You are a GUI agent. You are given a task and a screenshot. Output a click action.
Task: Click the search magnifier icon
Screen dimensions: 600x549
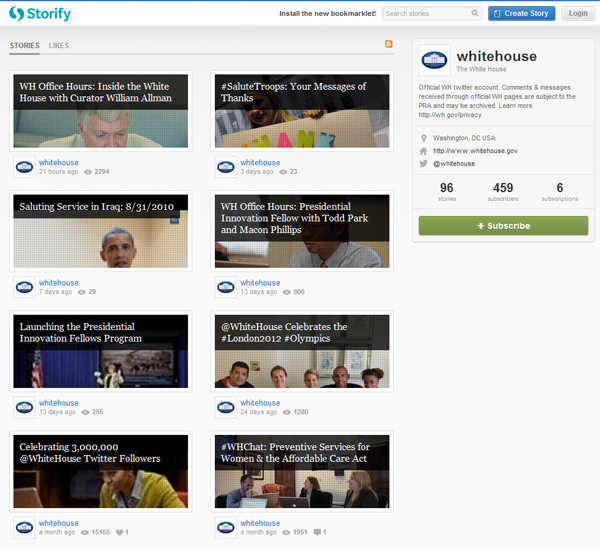tap(474, 14)
